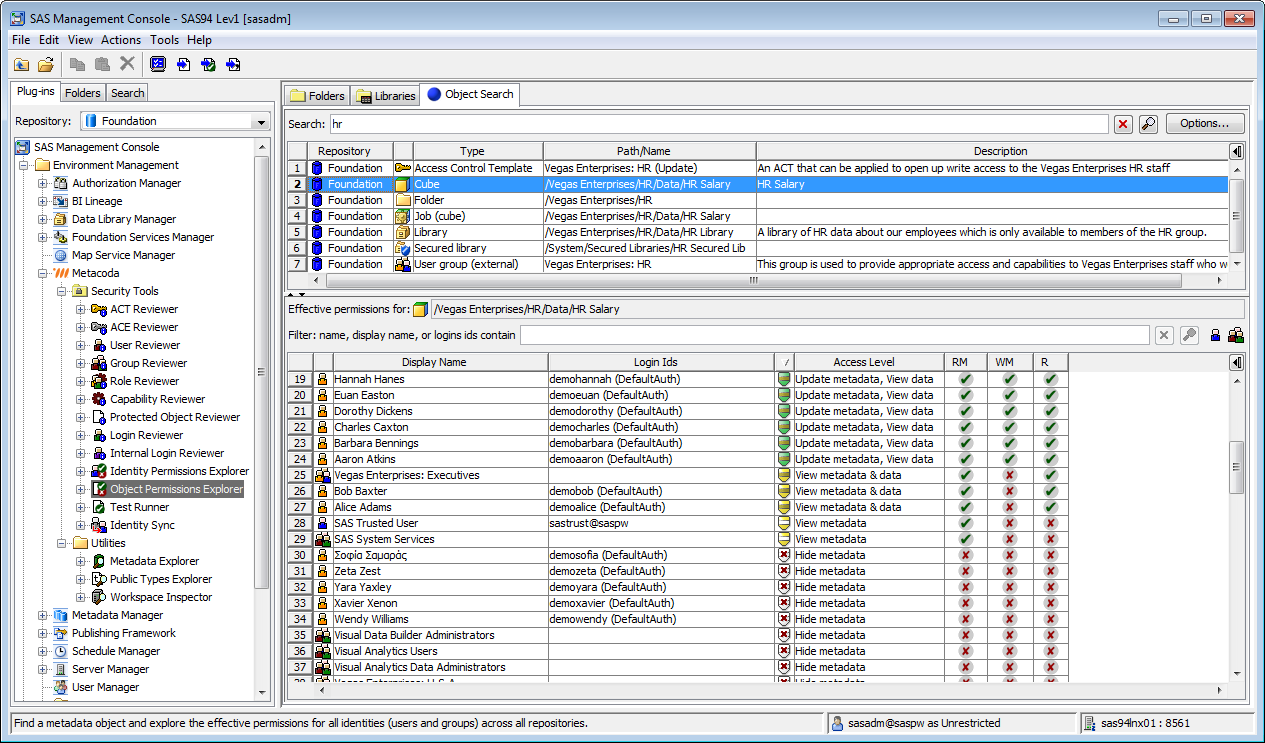Image resolution: width=1265 pixels, height=743 pixels.
Task: Click the up-one-level folder toolbar icon
Action: point(22,64)
